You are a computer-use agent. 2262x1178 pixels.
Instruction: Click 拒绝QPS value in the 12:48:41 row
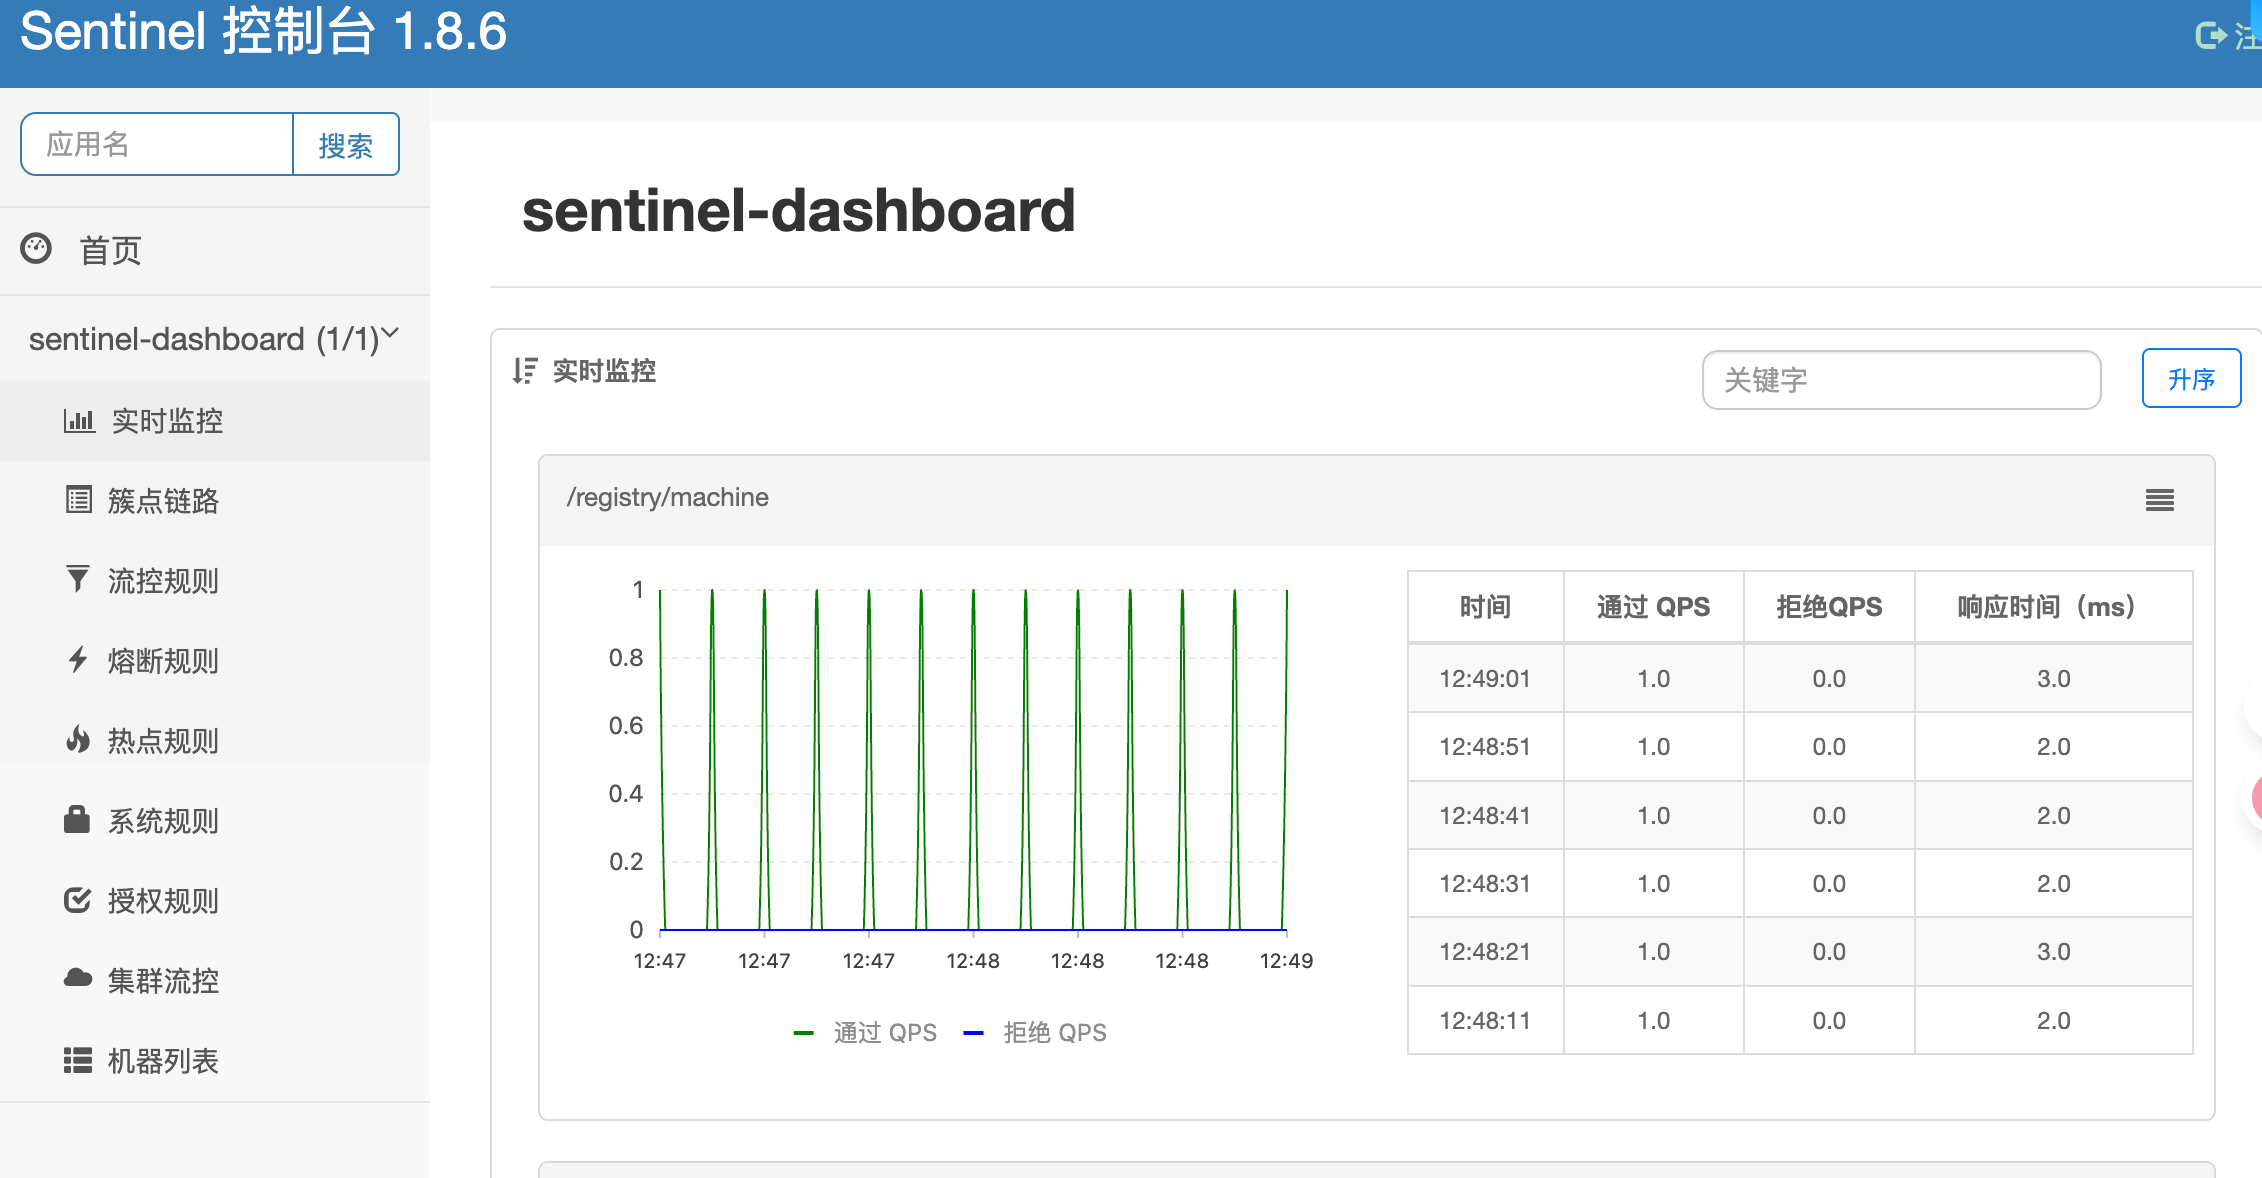tap(1829, 816)
